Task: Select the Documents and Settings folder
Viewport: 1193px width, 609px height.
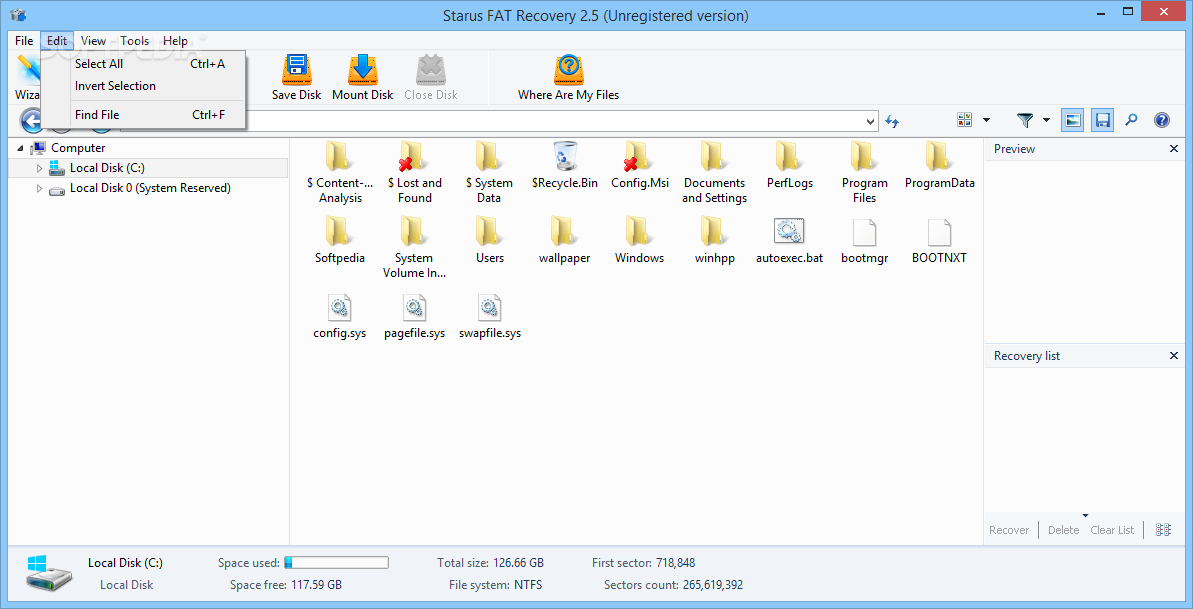Action: (714, 173)
